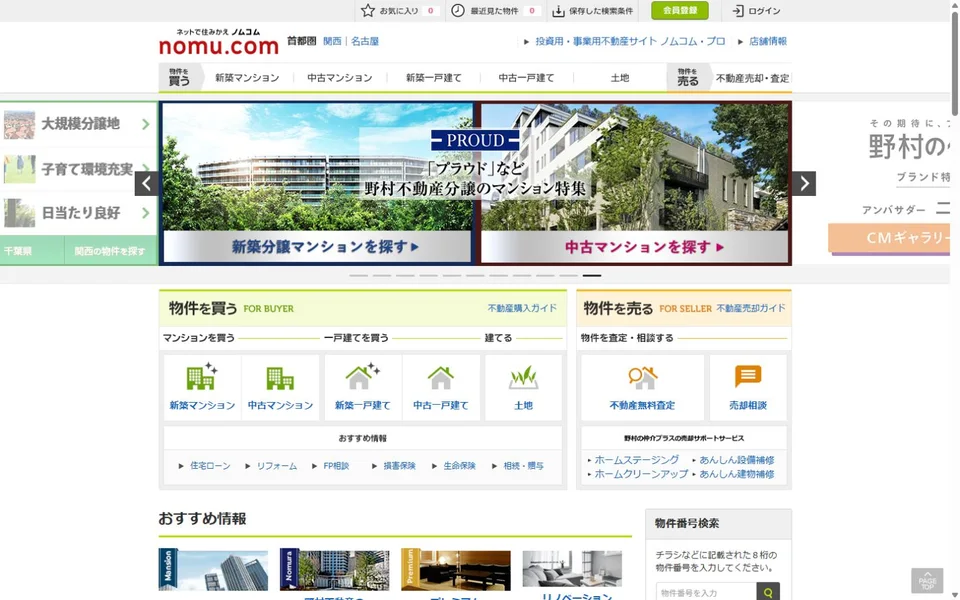Switch region to 関西
The height and width of the screenshot is (600, 960).
click(332, 41)
